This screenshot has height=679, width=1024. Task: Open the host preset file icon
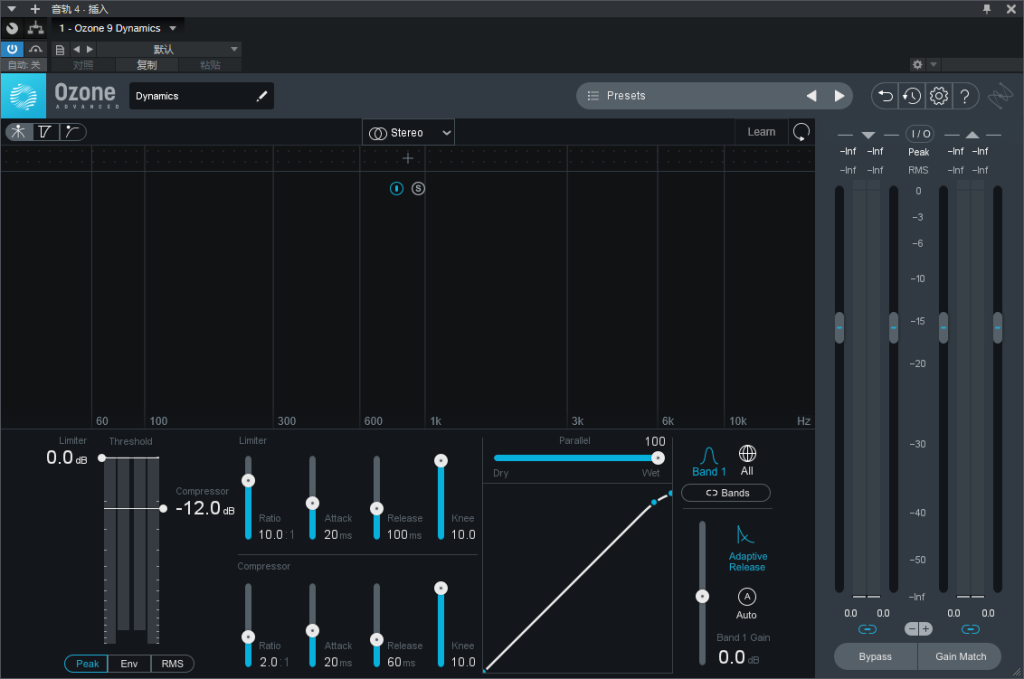(x=60, y=50)
